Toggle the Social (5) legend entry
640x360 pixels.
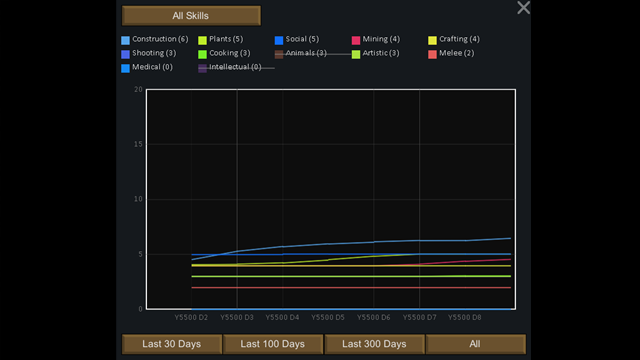pos(297,39)
